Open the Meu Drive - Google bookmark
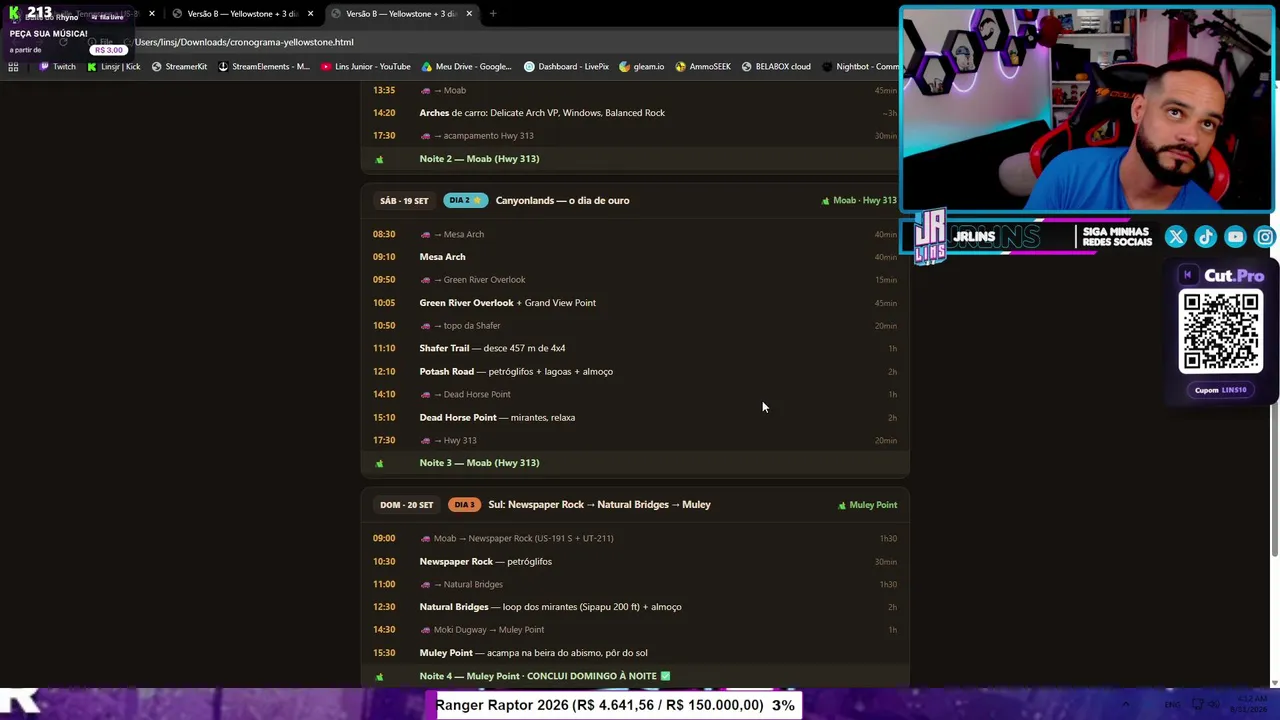Viewport: 1280px width, 720px height. pyautogui.click(x=466, y=67)
